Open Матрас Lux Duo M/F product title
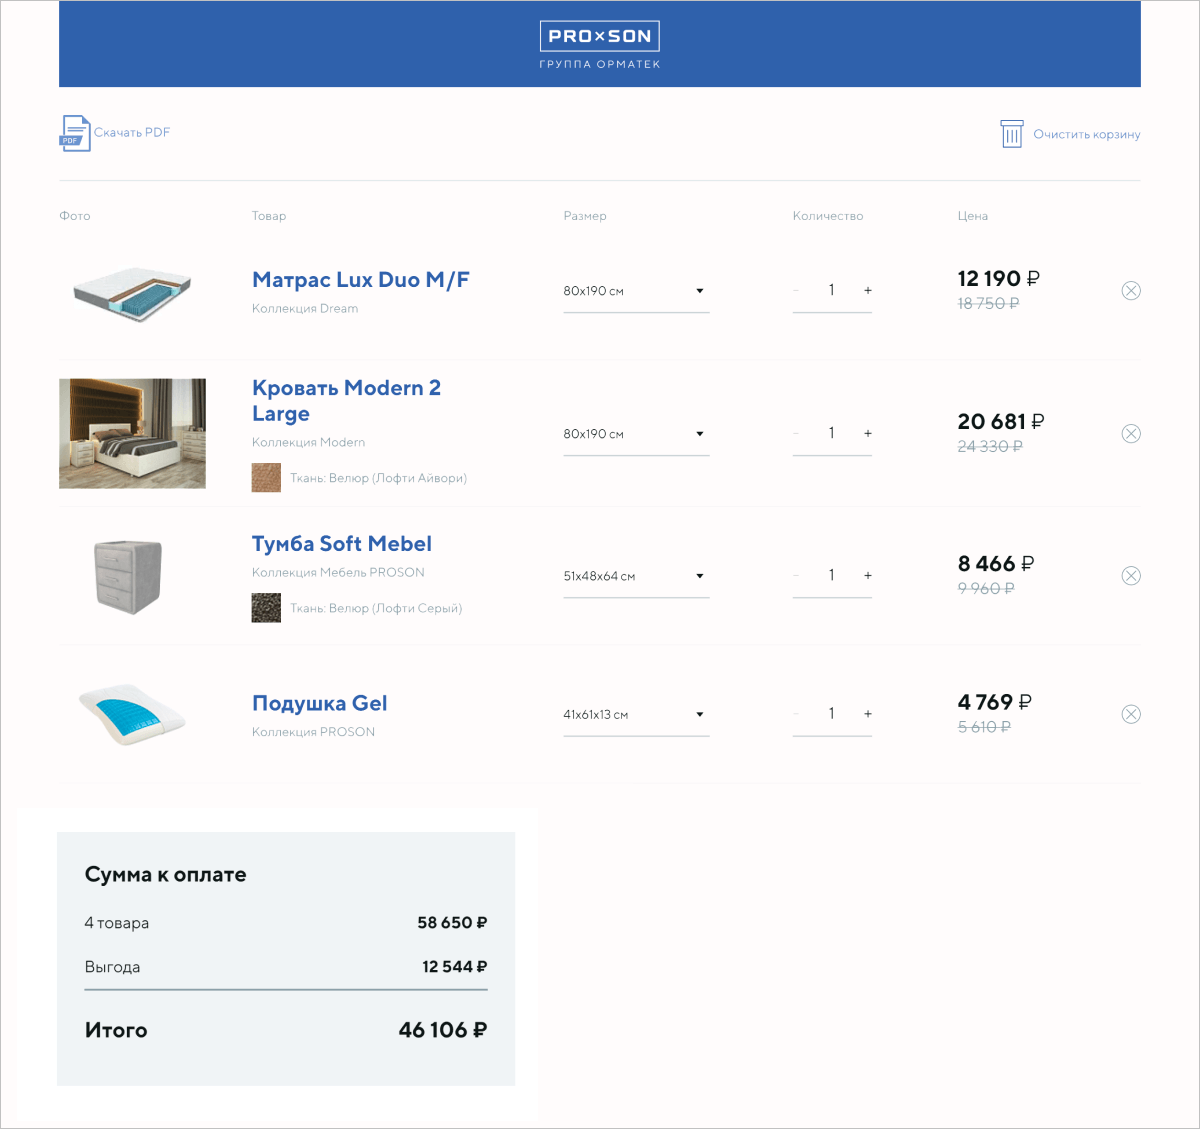This screenshot has height=1129, width=1200. 361,280
